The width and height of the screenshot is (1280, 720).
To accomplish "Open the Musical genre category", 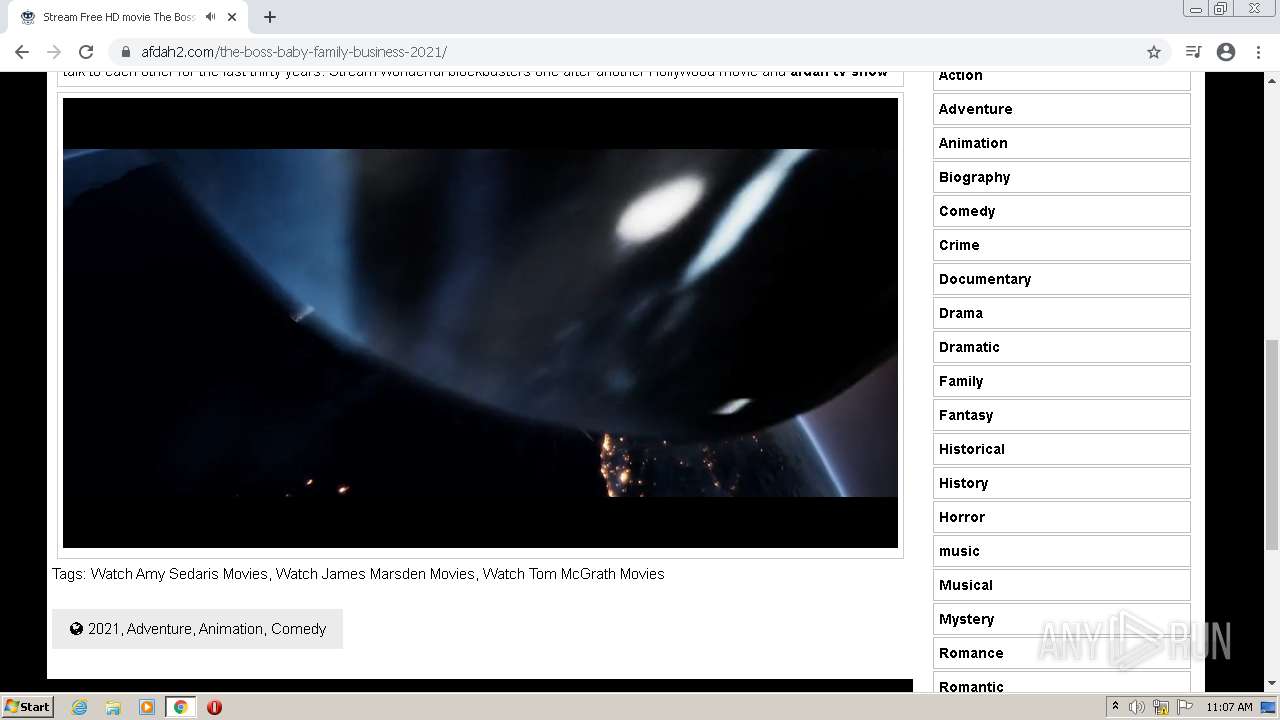I will pyautogui.click(x=1061, y=585).
